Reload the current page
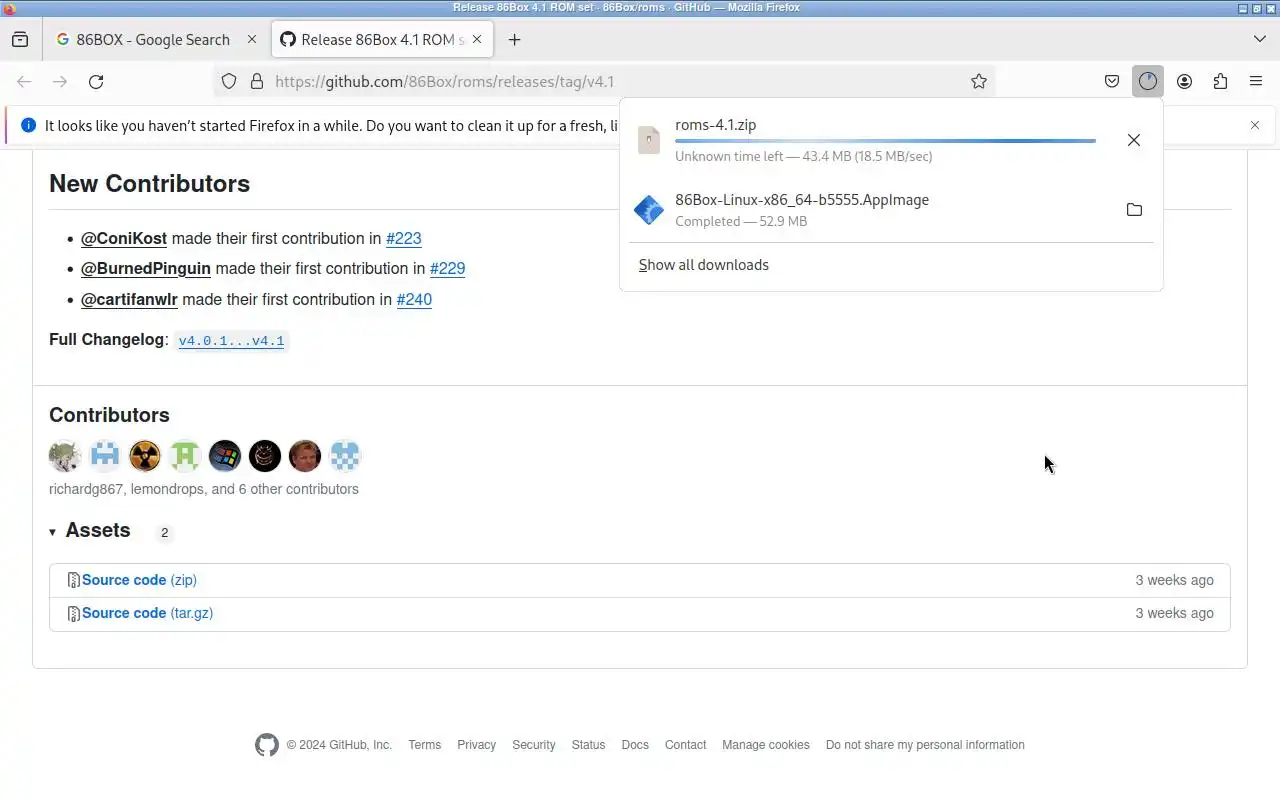The width and height of the screenshot is (1280, 800). pos(96,82)
